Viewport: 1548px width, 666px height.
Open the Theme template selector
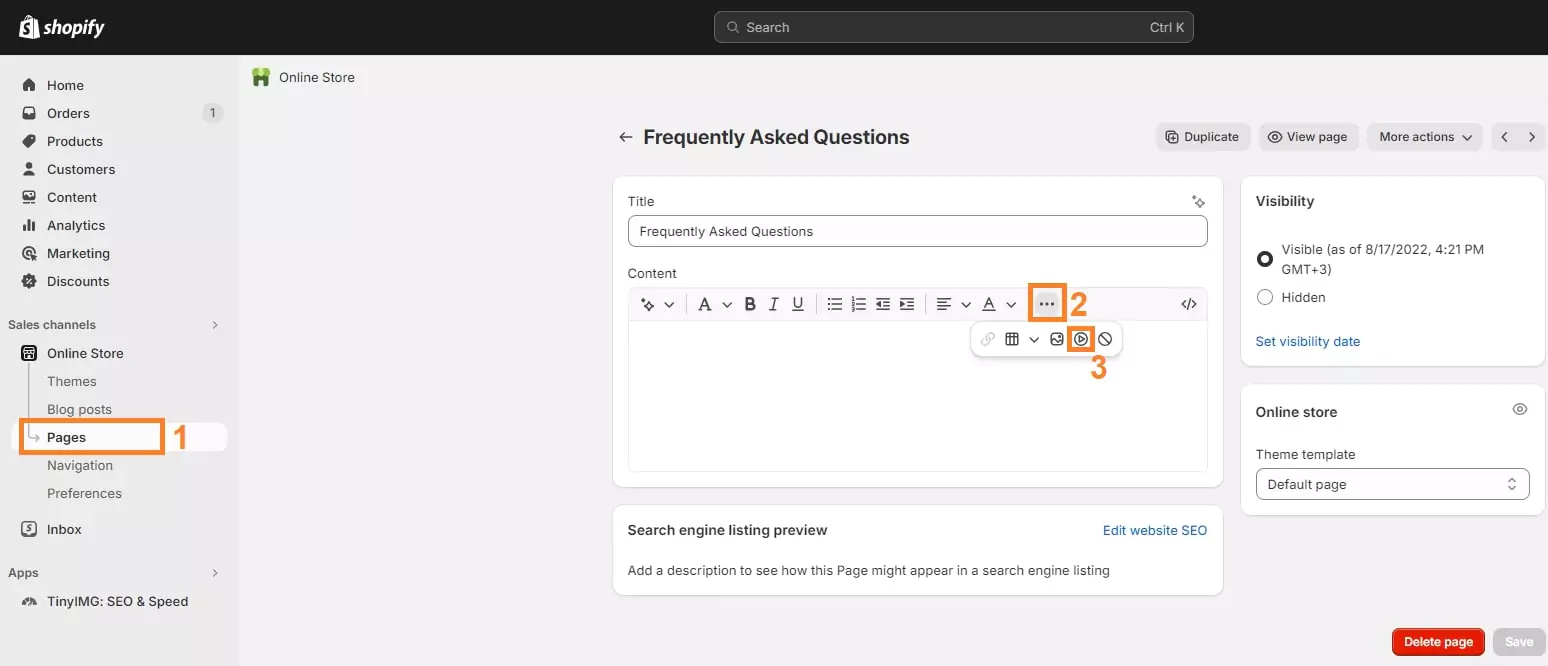(x=1392, y=484)
